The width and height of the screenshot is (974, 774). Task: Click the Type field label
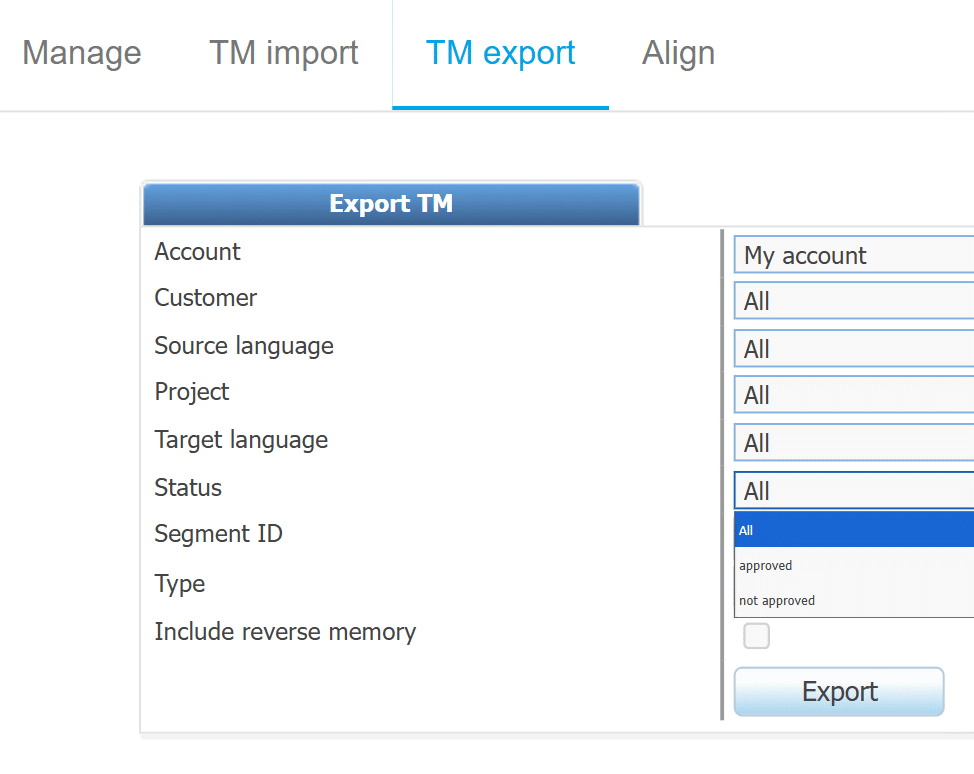pos(180,584)
